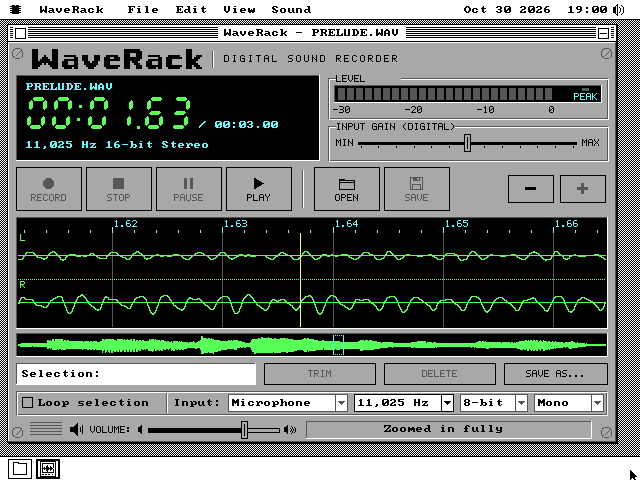Click the L channel label in the waveform
The height and width of the screenshot is (480, 640).
click(x=22, y=237)
